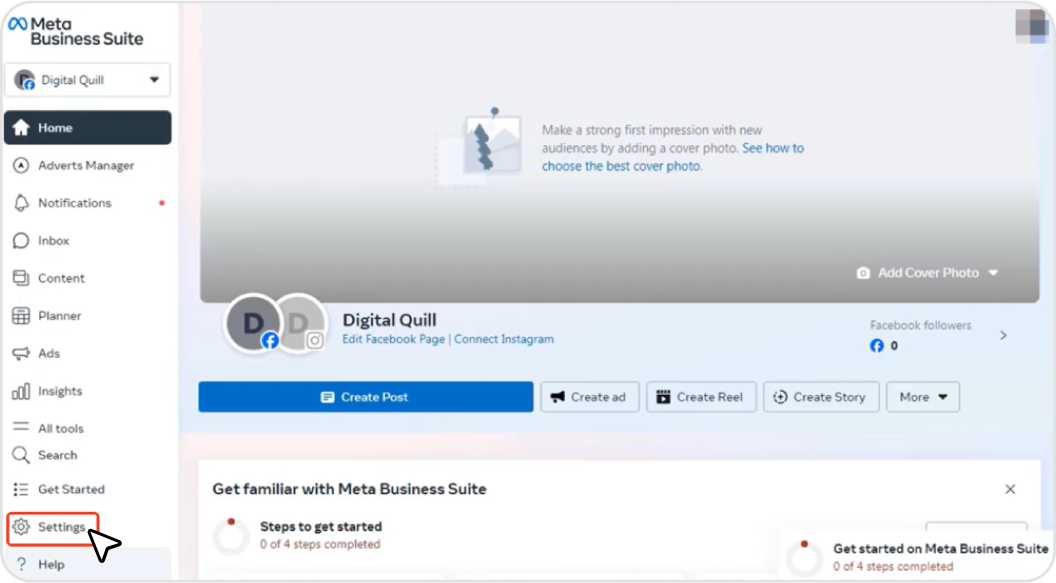Click the Create Reel button
The image size is (1056, 583).
point(699,397)
